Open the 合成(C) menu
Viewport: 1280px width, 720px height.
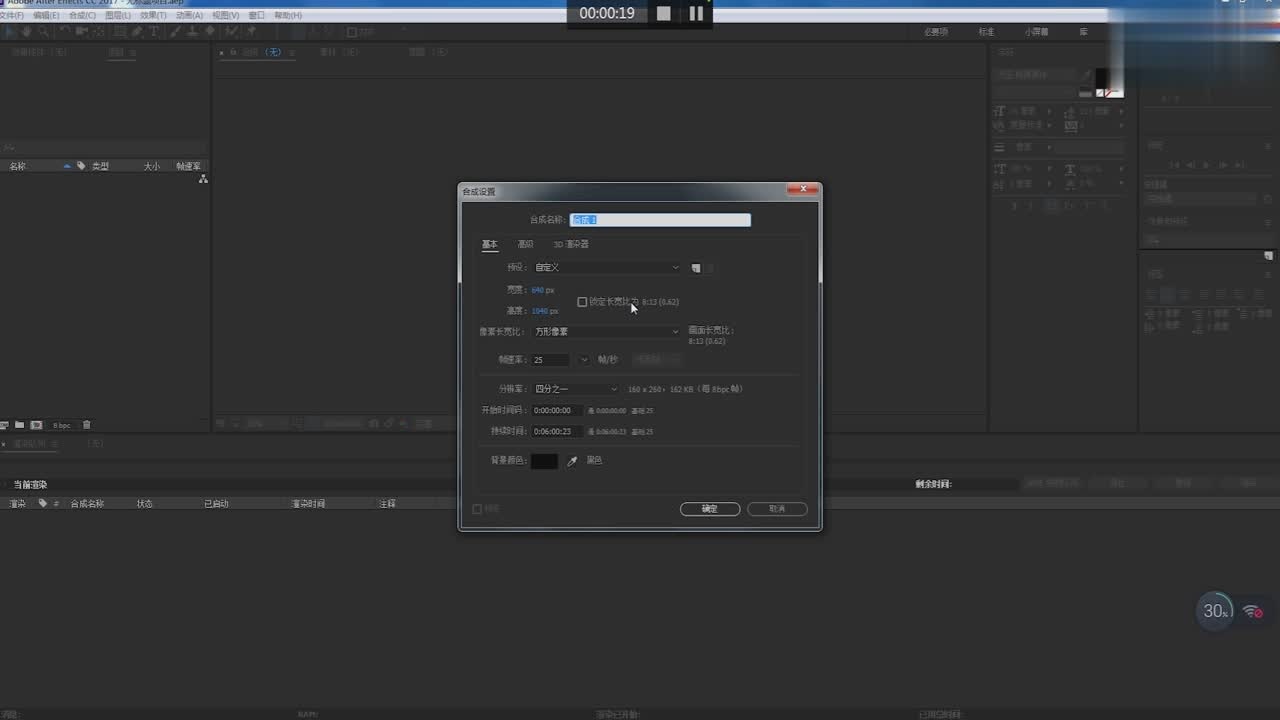pyautogui.click(x=82, y=16)
